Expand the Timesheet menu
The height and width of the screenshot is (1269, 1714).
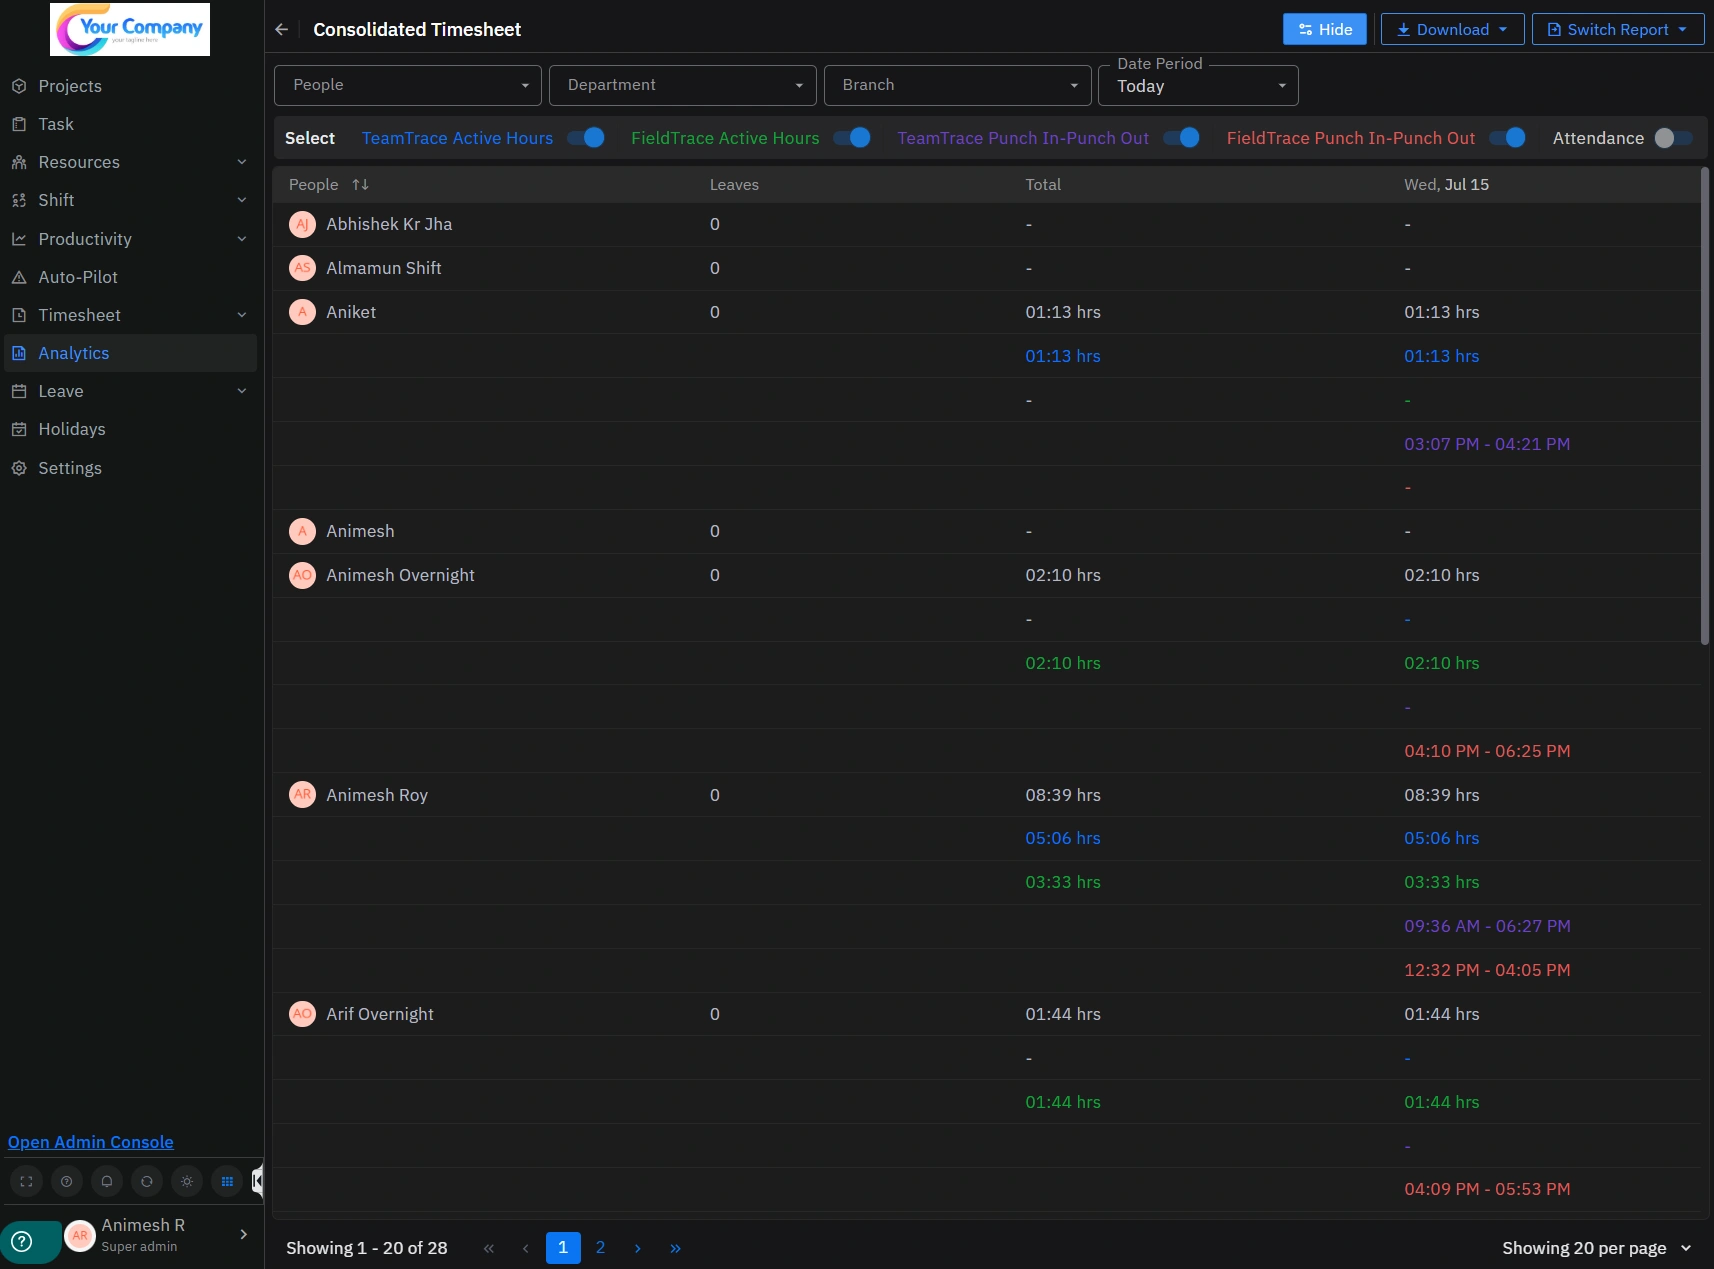(x=242, y=315)
